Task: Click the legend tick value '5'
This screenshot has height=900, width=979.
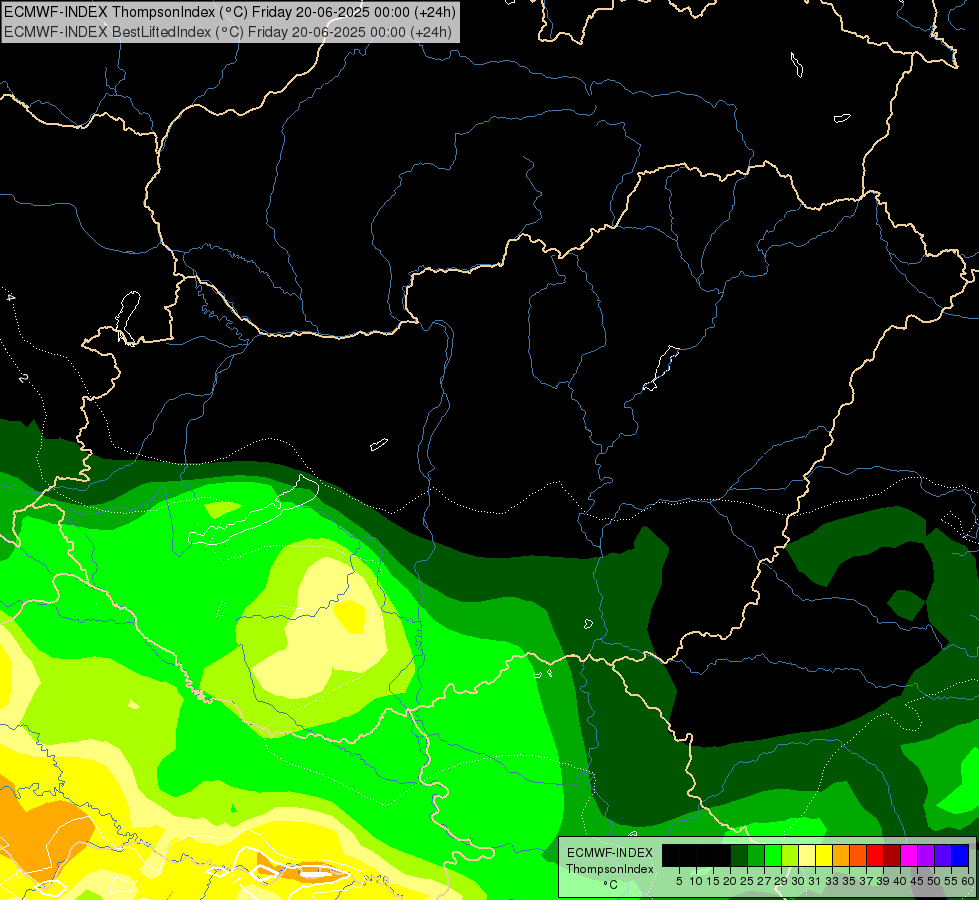Action: pyautogui.click(x=679, y=881)
